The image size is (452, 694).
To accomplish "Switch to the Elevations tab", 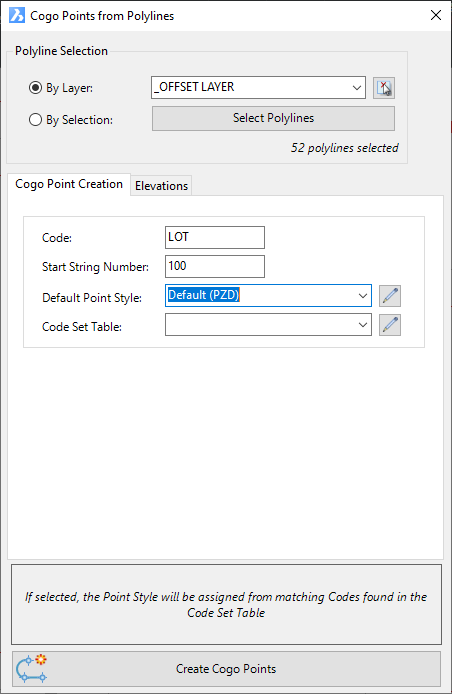I will click(x=161, y=186).
